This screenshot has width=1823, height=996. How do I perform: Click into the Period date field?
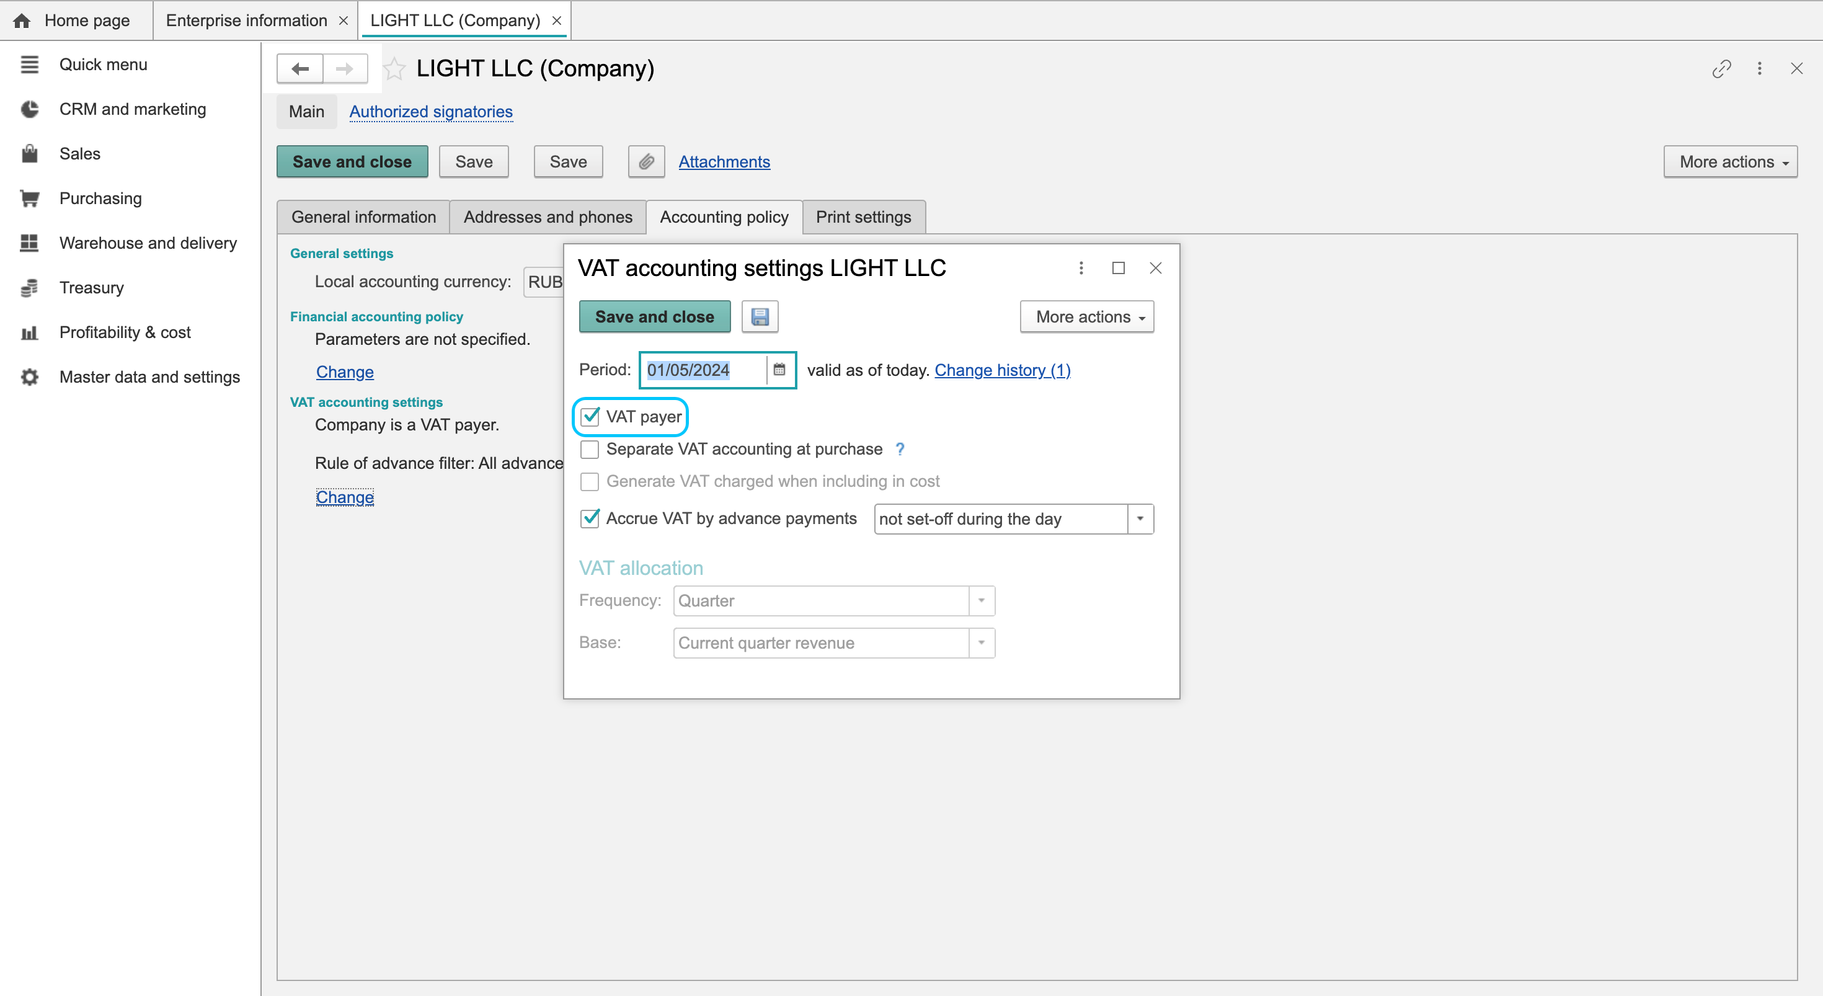click(x=703, y=370)
